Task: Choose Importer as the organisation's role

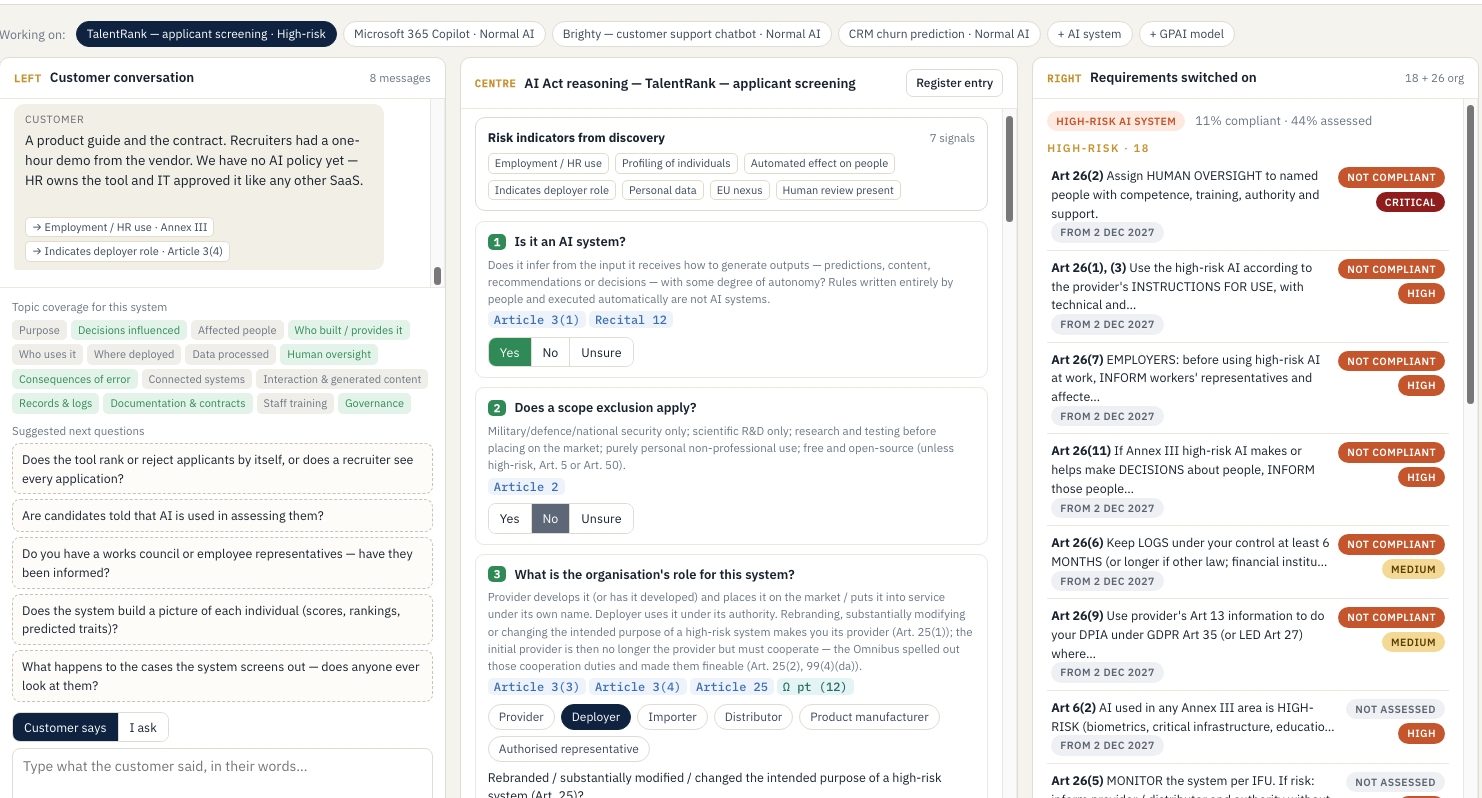Action: 672,717
